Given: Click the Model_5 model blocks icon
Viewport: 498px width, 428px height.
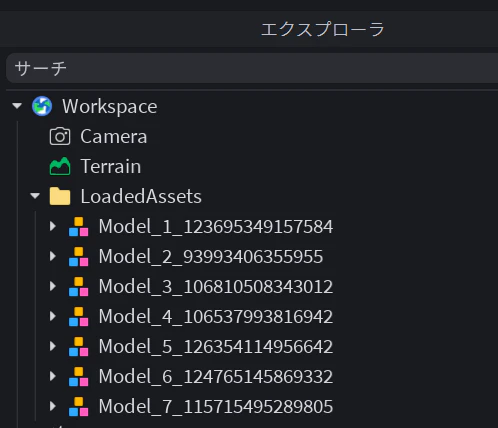Looking at the screenshot, I should pos(79,346).
